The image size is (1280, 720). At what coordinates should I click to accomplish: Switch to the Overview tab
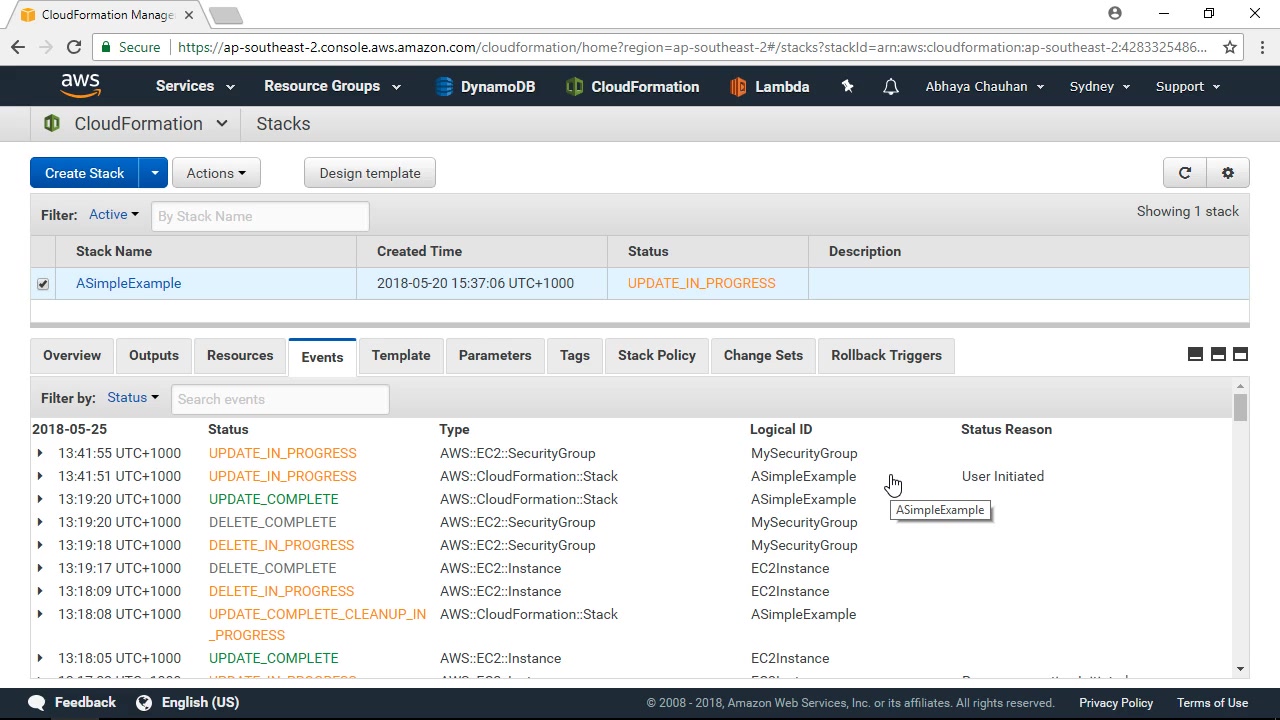[72, 356]
